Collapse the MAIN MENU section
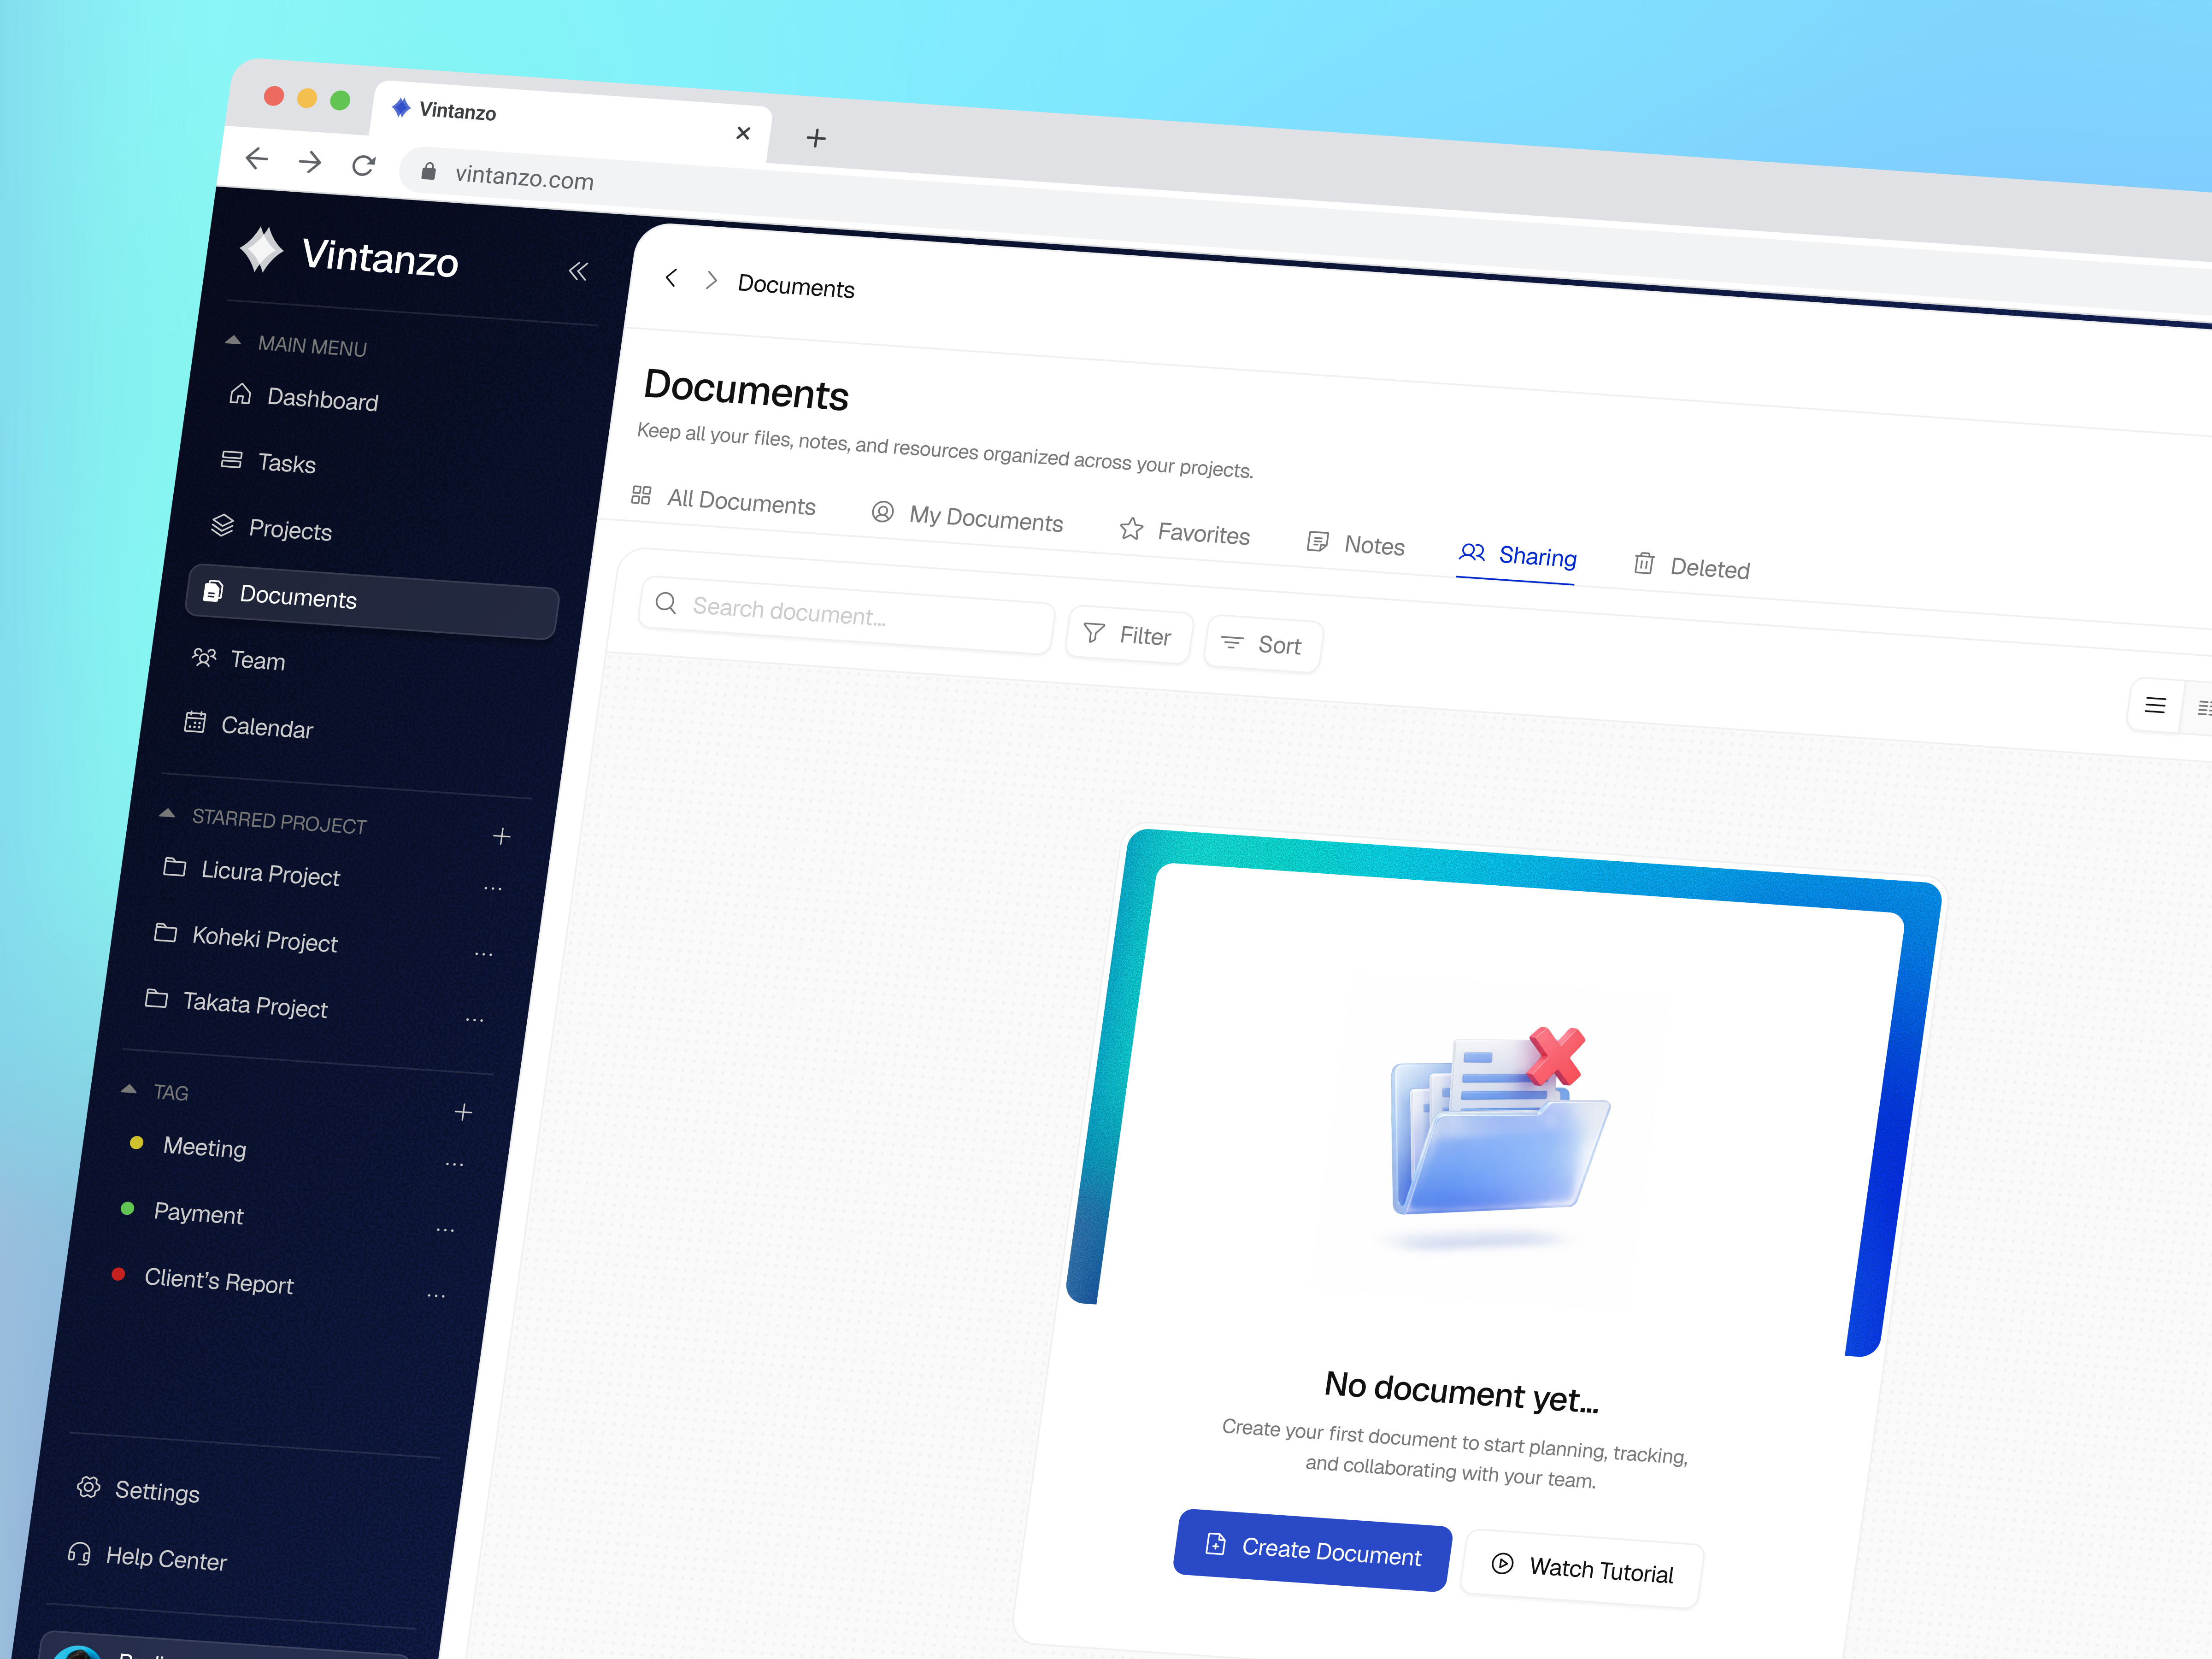The image size is (2212, 1659). (x=235, y=341)
